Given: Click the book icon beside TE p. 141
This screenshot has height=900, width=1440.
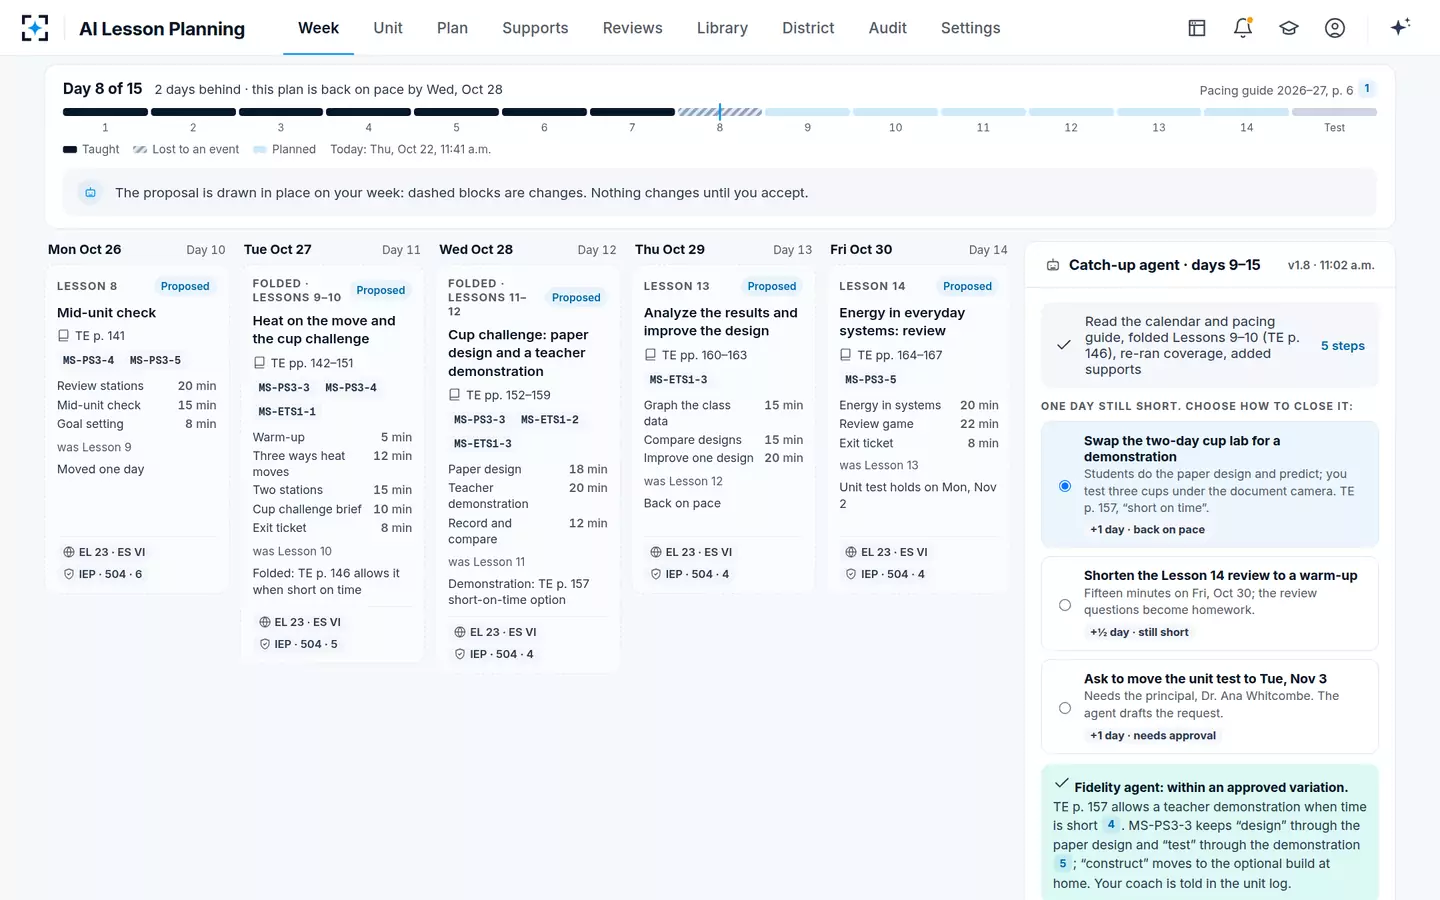Looking at the screenshot, I should click(x=64, y=336).
